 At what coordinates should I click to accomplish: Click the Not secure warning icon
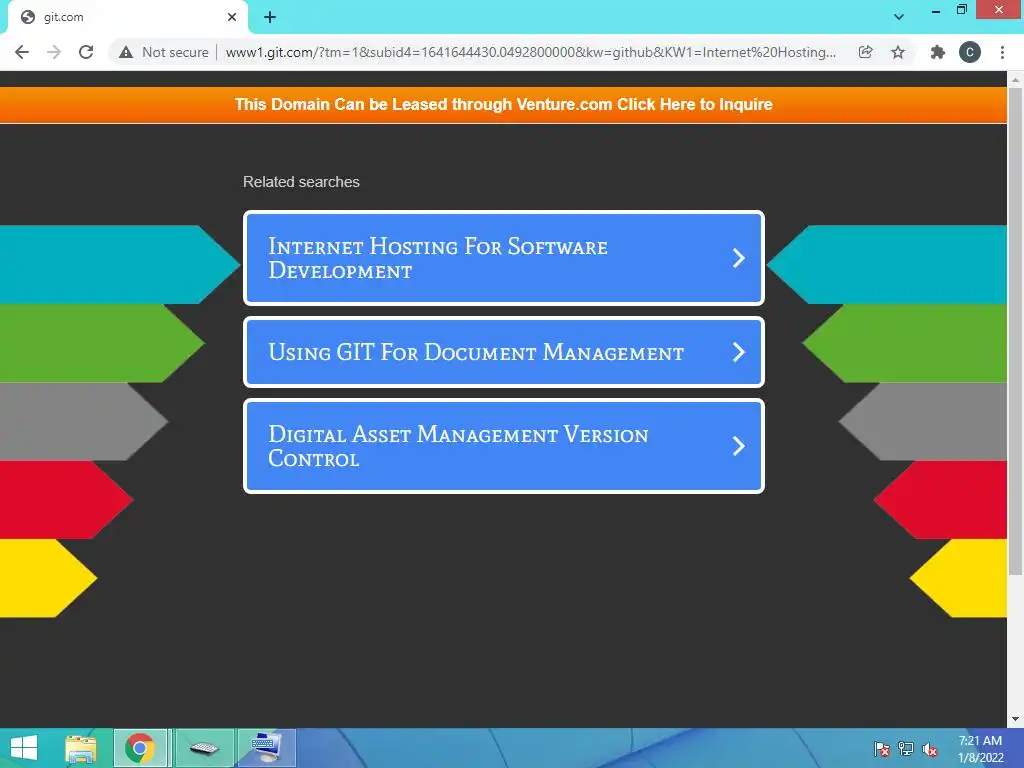point(126,52)
